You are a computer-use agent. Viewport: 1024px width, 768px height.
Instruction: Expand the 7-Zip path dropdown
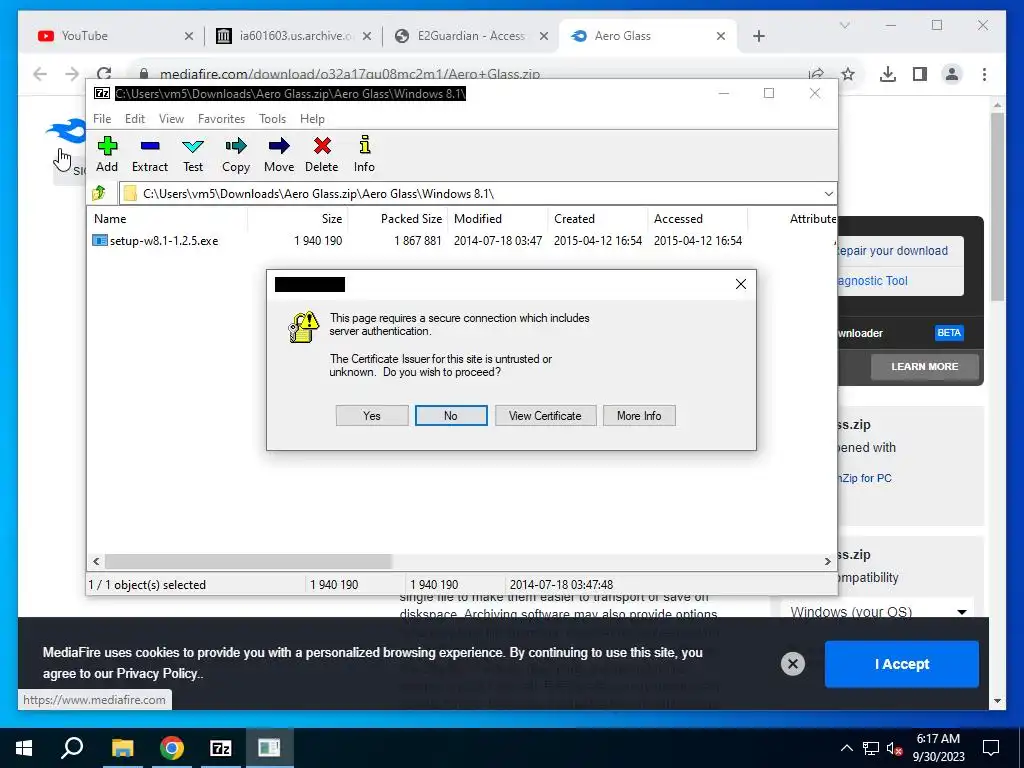(x=828, y=194)
